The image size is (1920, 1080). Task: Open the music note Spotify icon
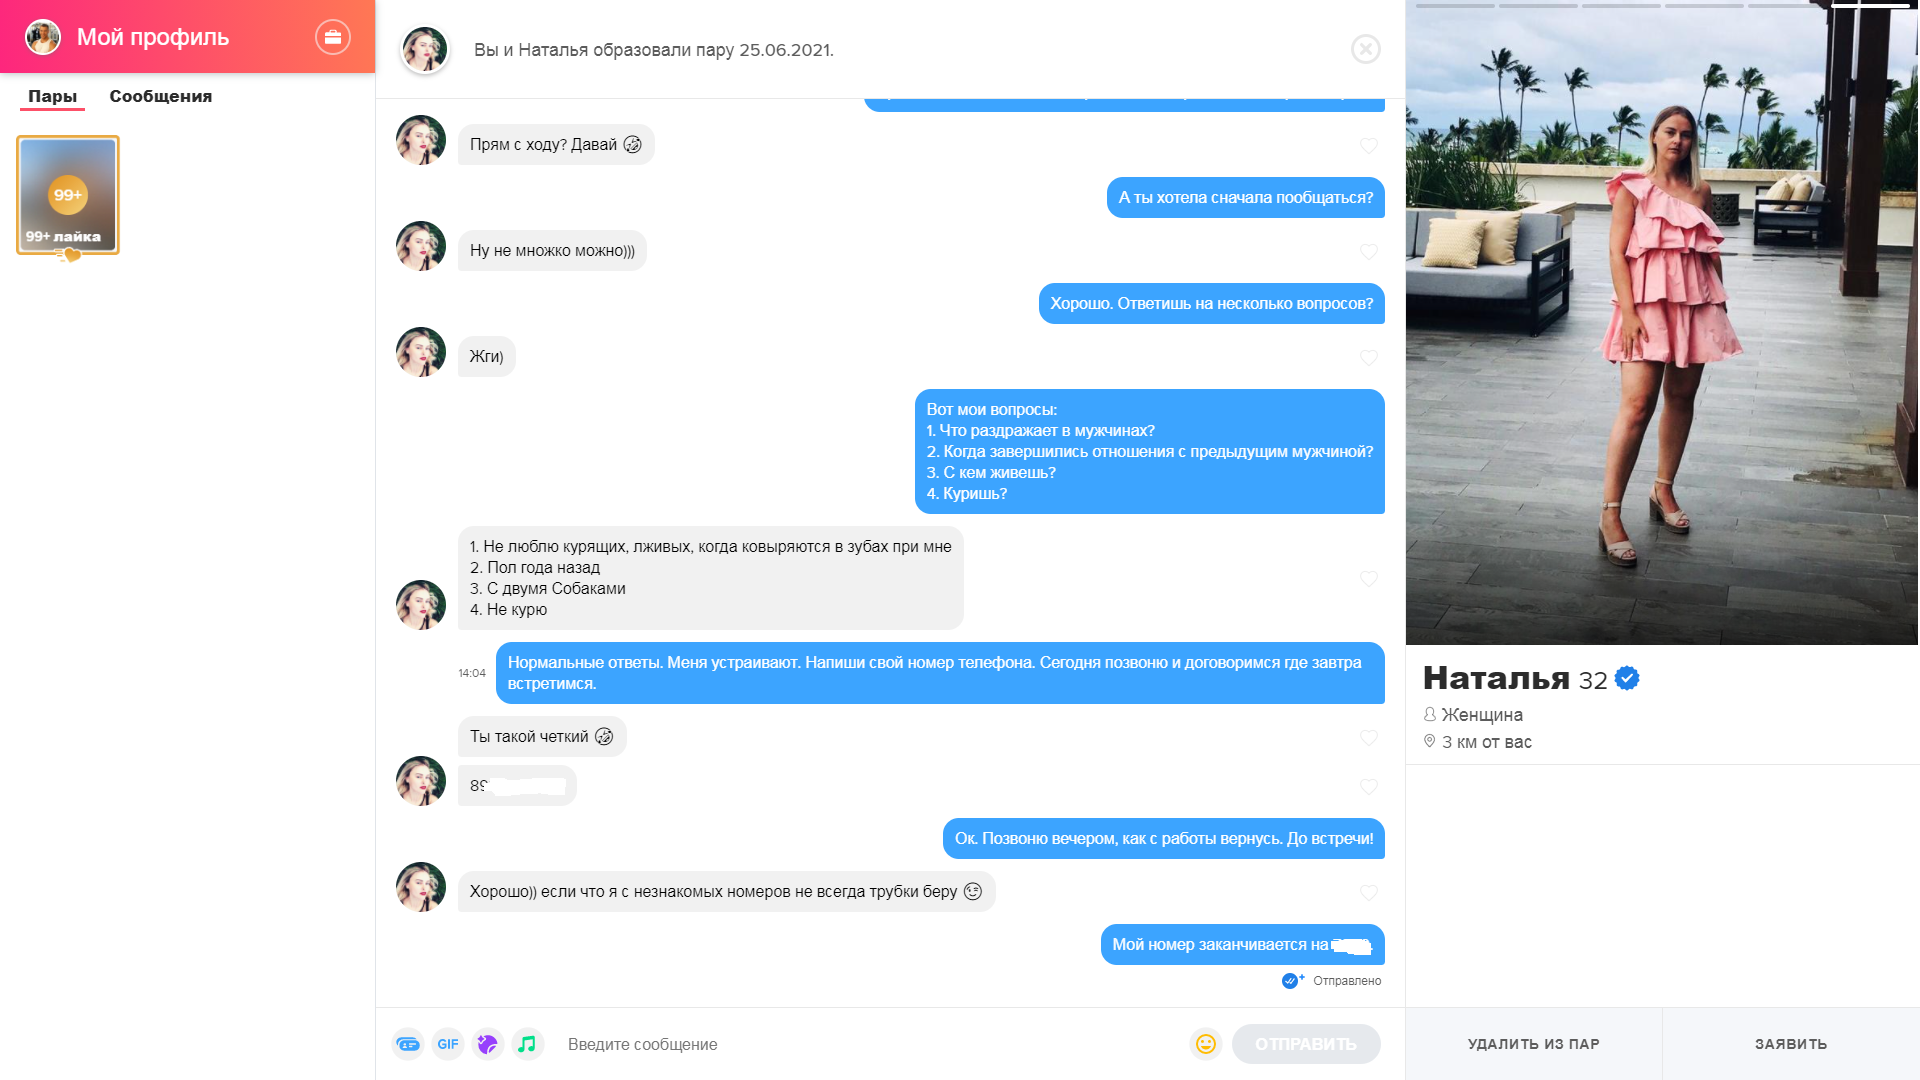pos(527,1044)
